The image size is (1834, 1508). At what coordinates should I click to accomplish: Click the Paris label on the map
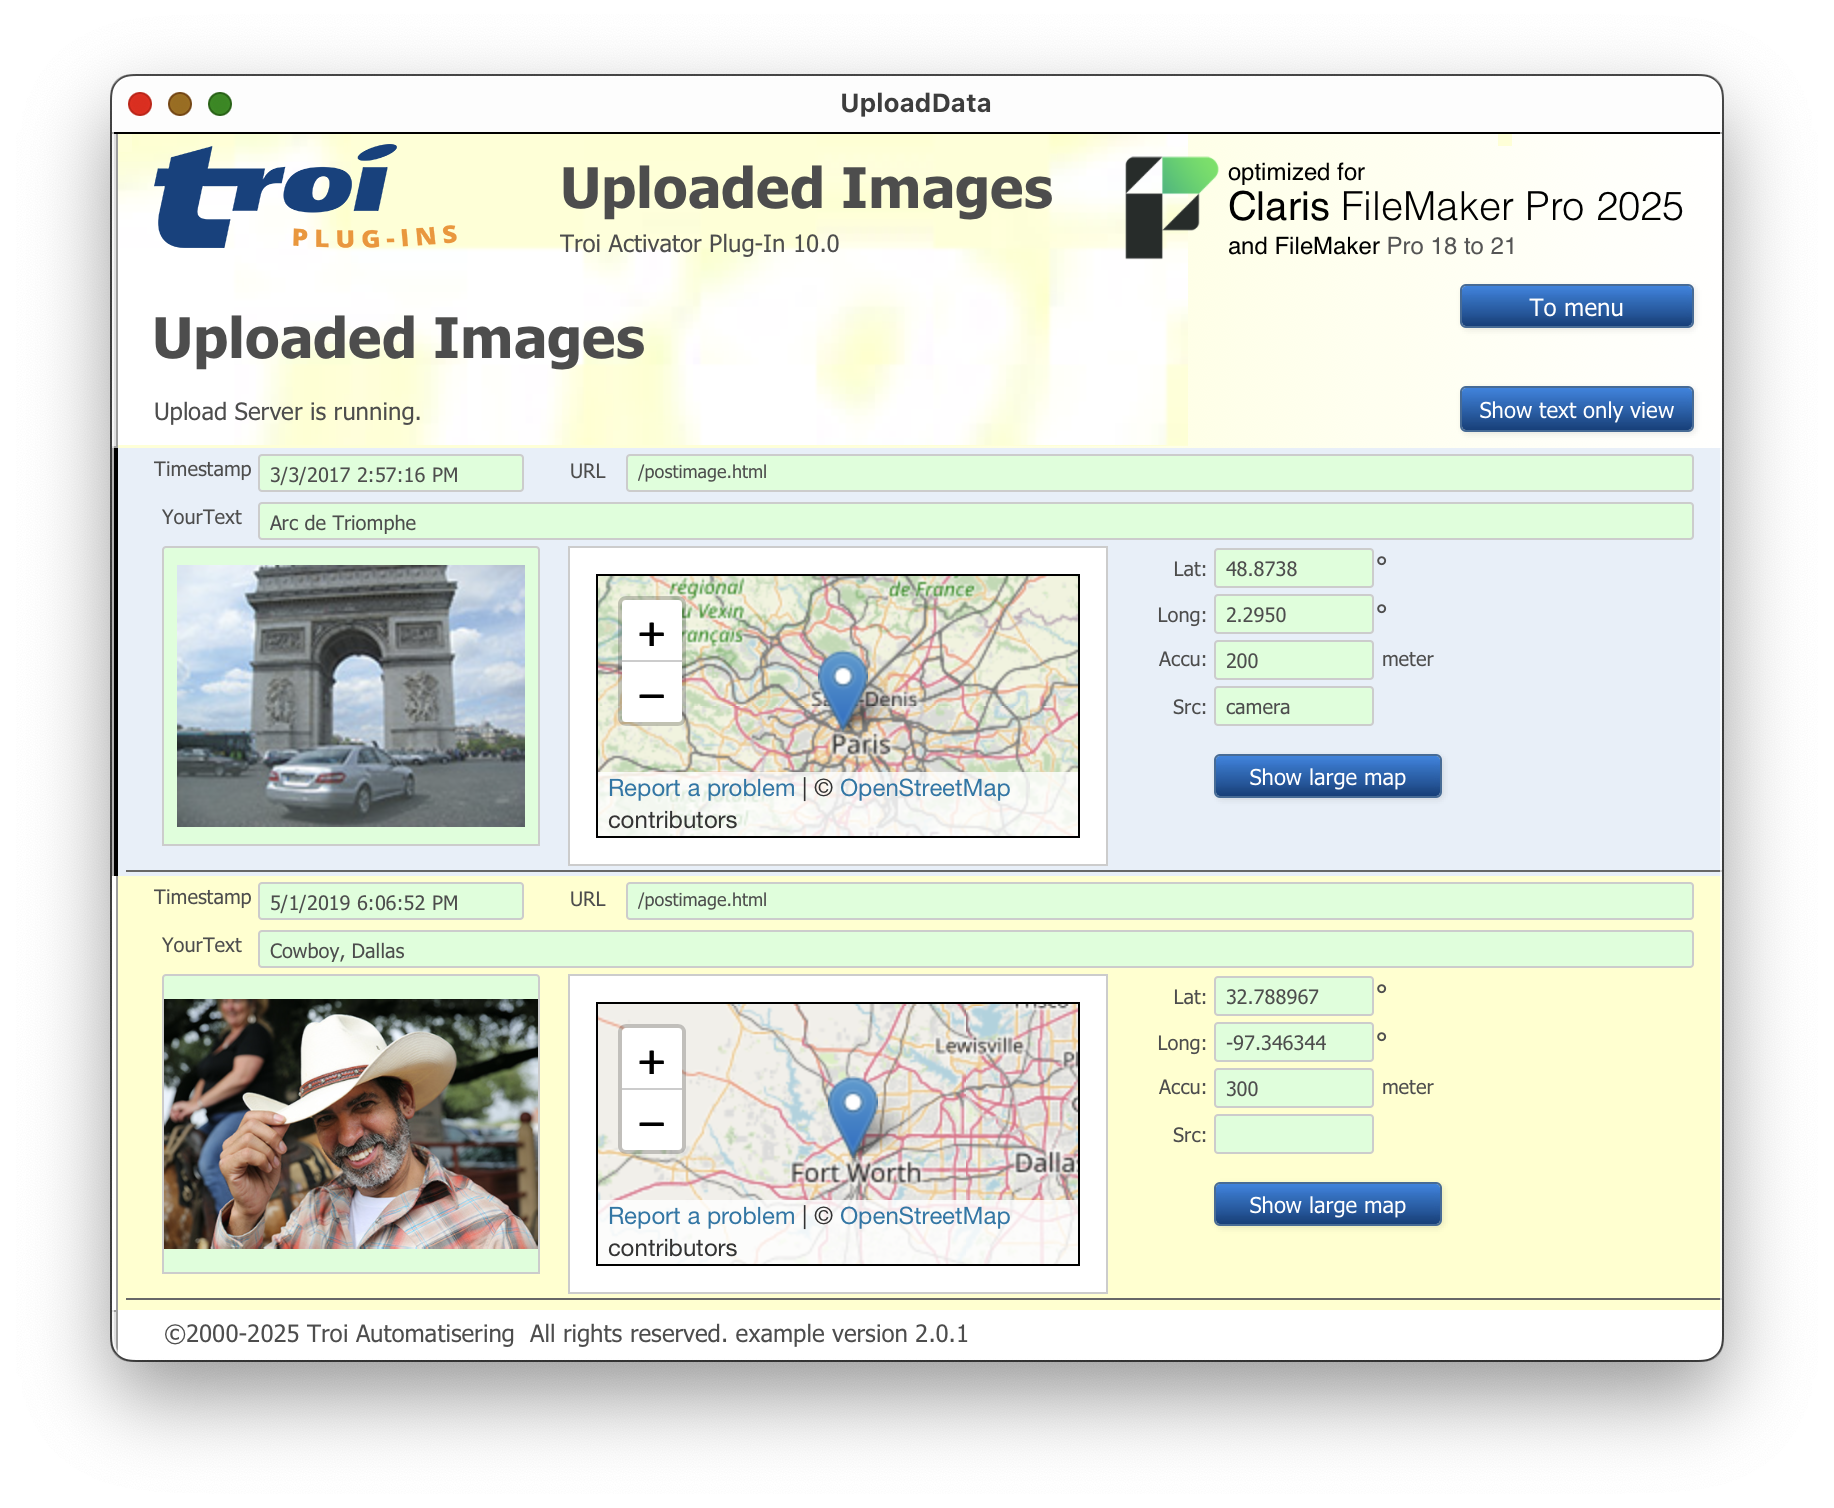(x=861, y=744)
